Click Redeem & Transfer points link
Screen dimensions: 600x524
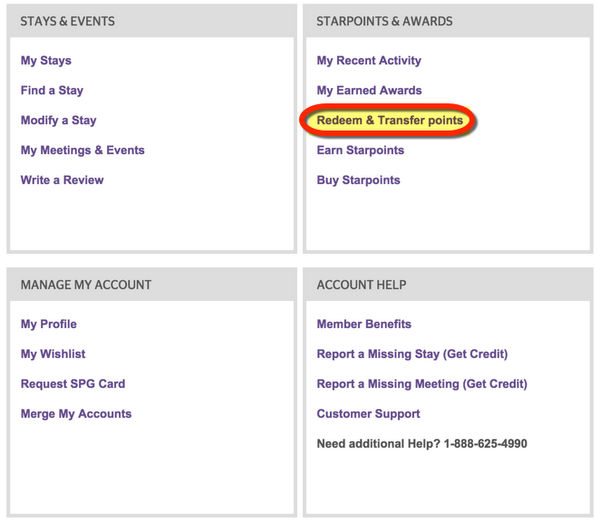click(390, 120)
